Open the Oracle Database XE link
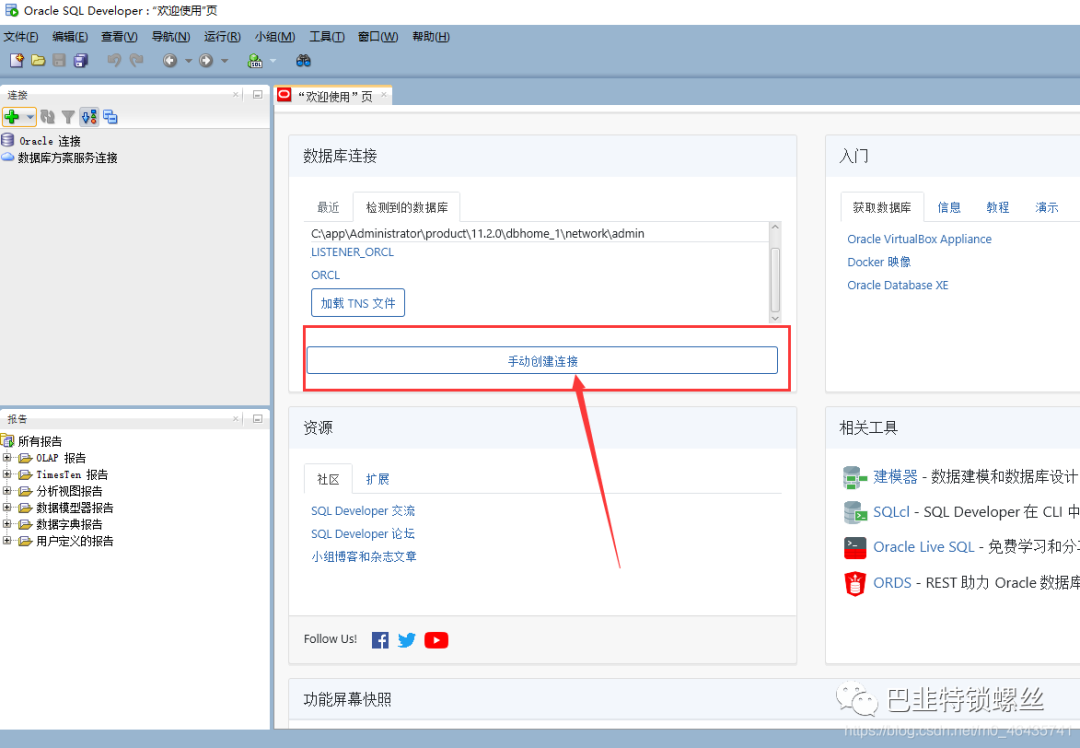Image resolution: width=1080 pixels, height=748 pixels. tap(897, 285)
